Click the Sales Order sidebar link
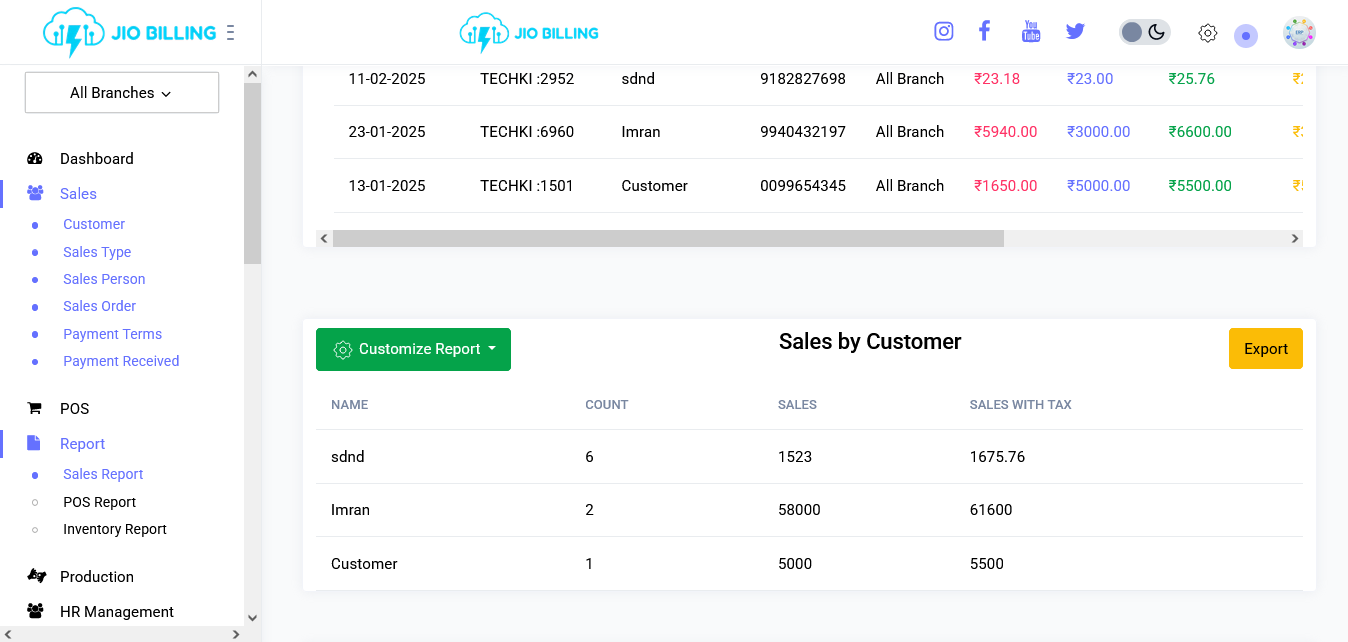The height and width of the screenshot is (642, 1348). pos(99,306)
